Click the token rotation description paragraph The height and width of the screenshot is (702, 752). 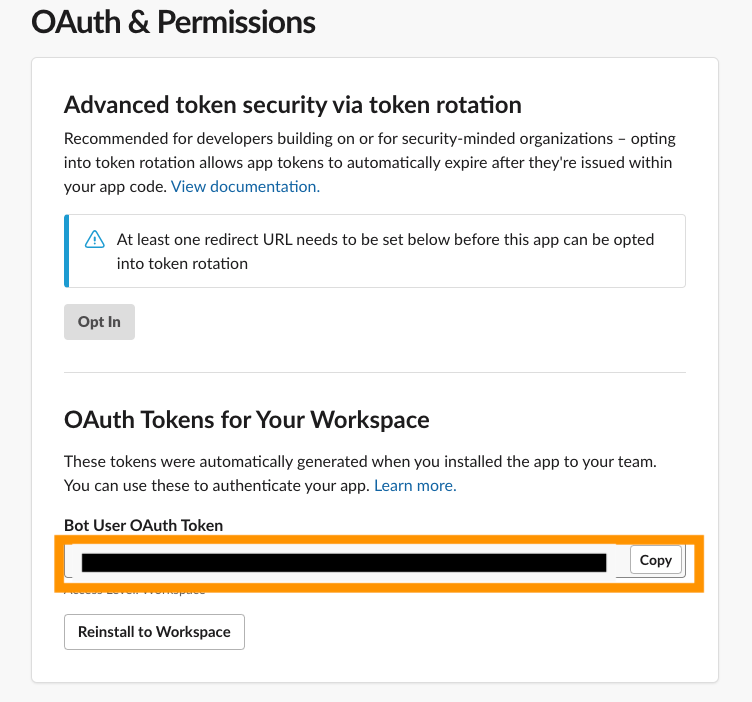coord(370,163)
